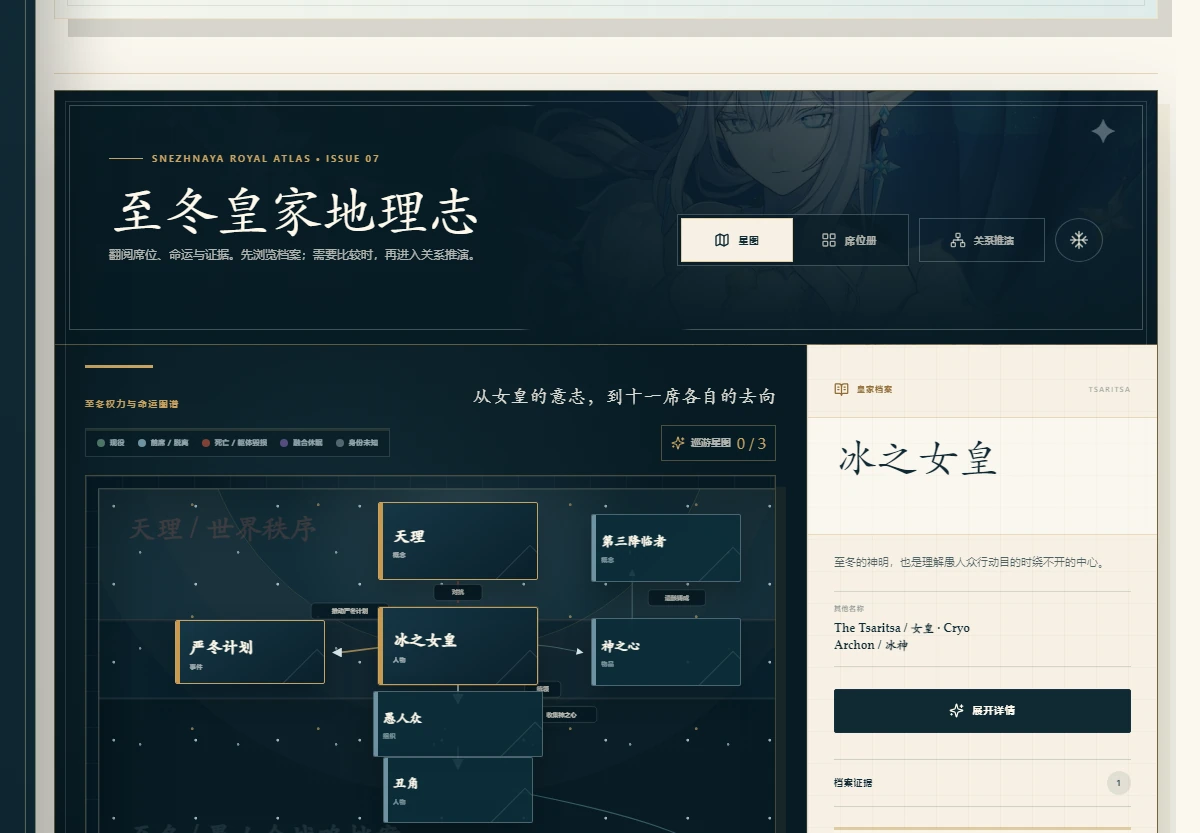Start the 巡游星图 0/3 tour
This screenshot has width=1200, height=833.
[718, 443]
